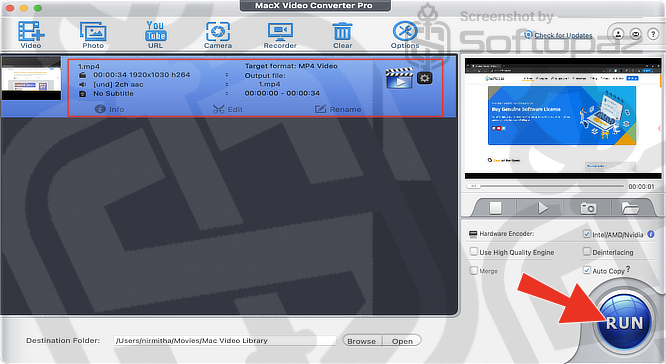The image size is (666, 364).
Task: Open the Photo slideshow tool
Action: tap(93, 35)
